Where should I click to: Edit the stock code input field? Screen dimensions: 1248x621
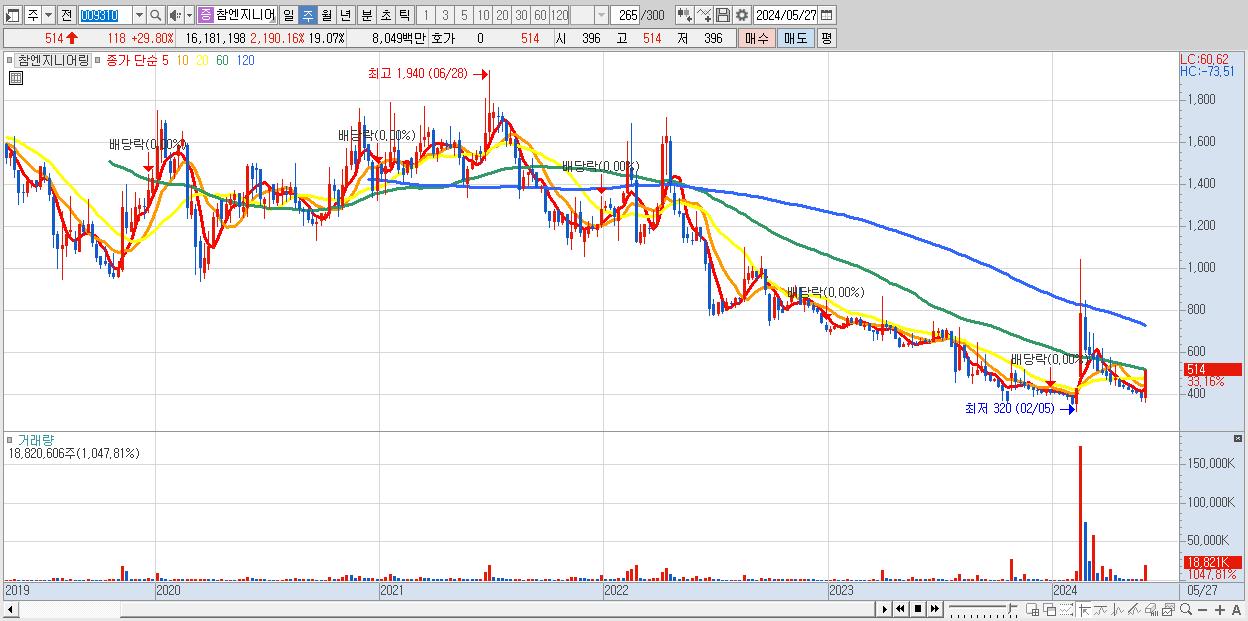[104, 15]
